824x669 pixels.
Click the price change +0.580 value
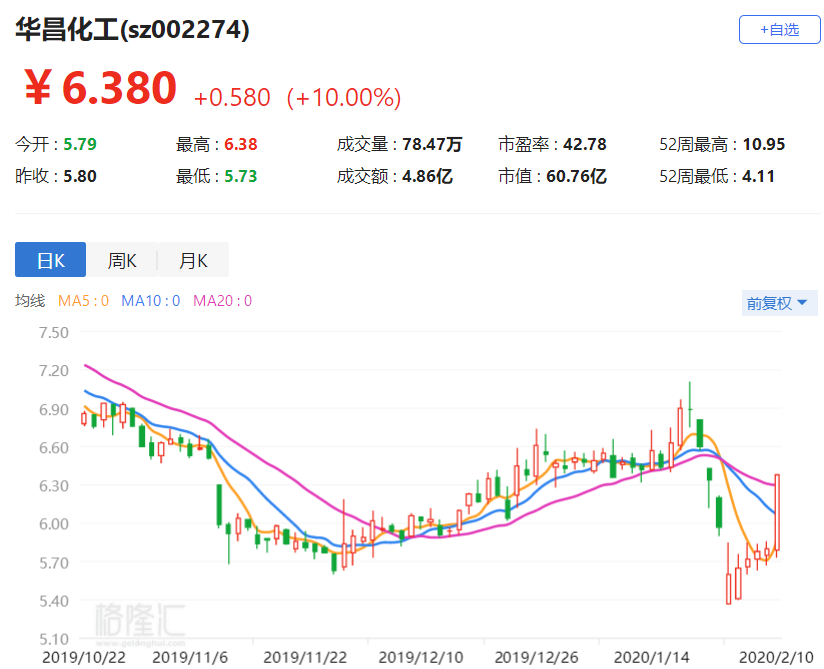coord(232,98)
